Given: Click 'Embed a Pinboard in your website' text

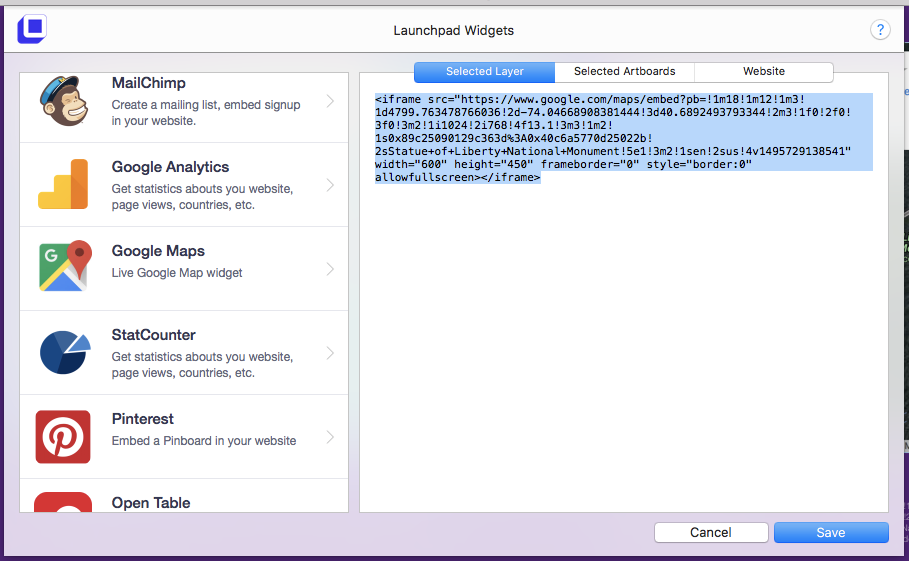Looking at the screenshot, I should 203,441.
